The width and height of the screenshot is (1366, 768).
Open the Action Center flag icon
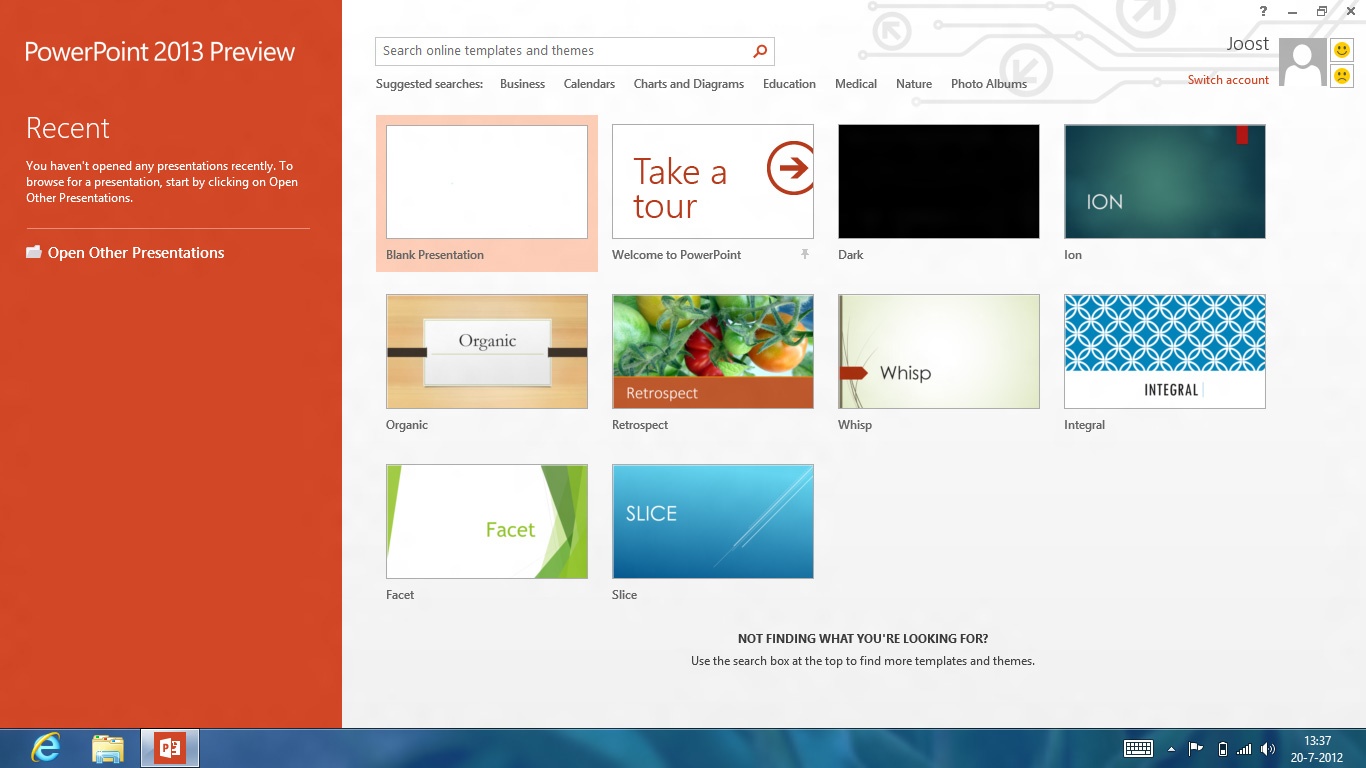(1195, 749)
